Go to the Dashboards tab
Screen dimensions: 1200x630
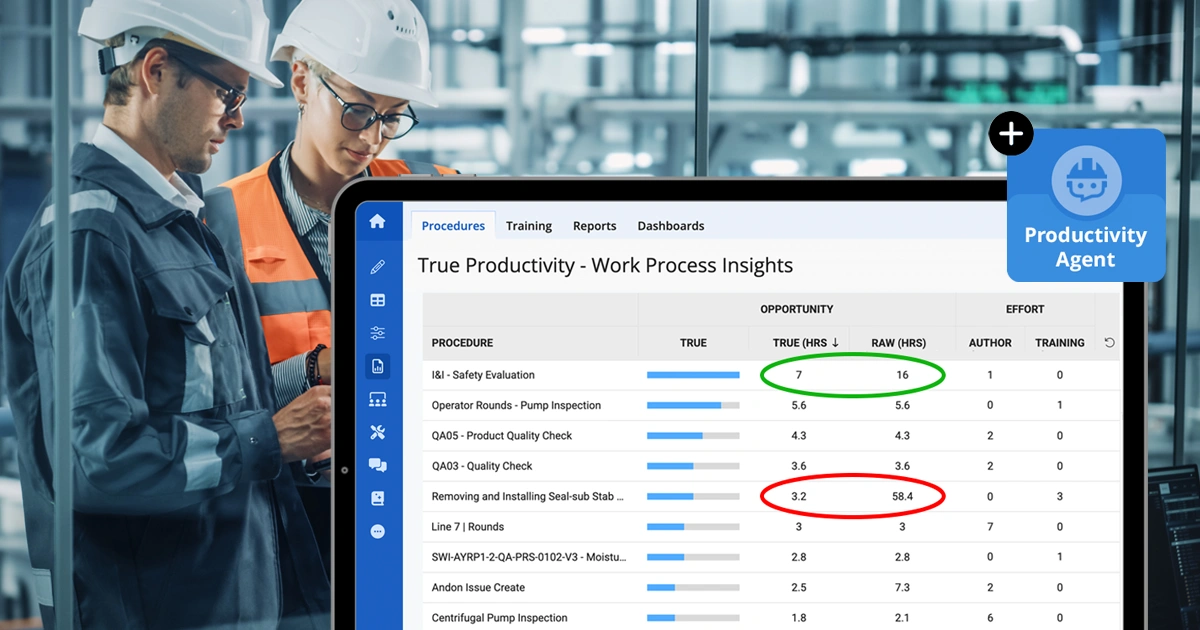point(670,226)
